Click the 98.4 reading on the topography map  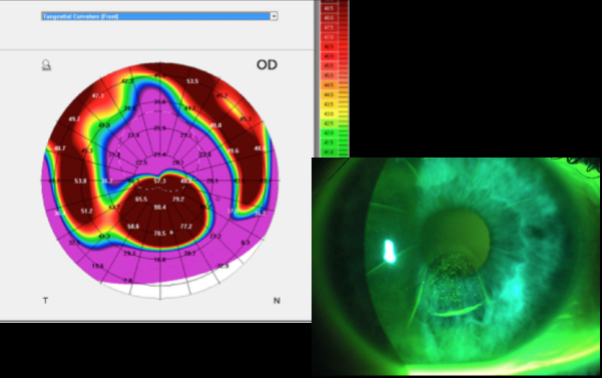click(x=160, y=207)
